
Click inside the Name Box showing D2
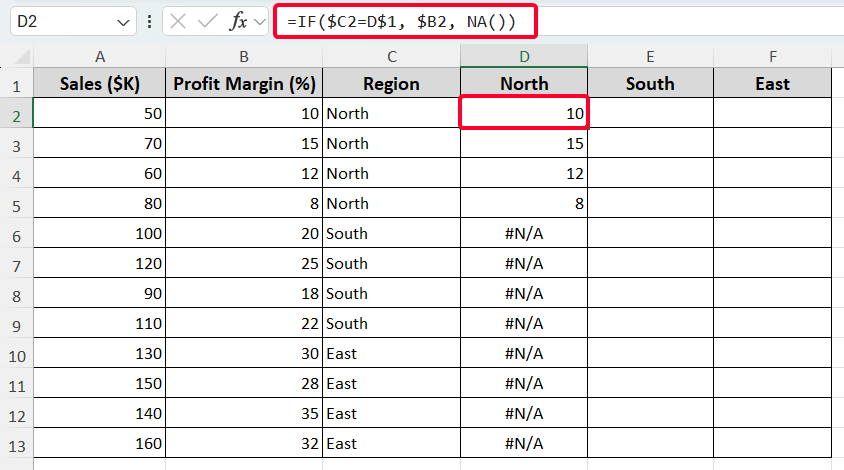60,21
